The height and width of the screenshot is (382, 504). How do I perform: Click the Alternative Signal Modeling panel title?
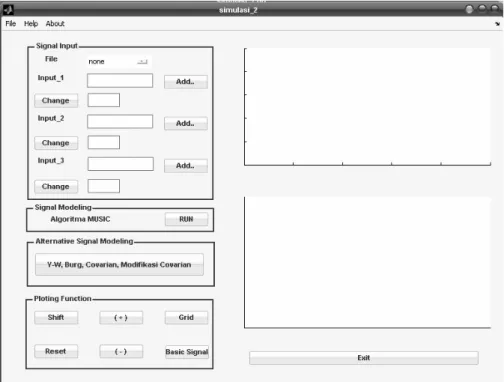tap(84, 241)
